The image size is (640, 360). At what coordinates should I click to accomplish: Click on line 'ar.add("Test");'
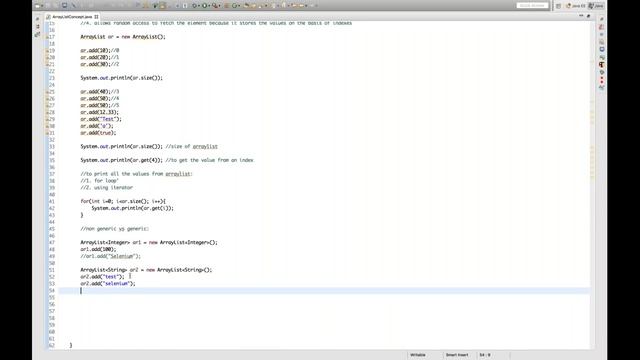click(101, 119)
